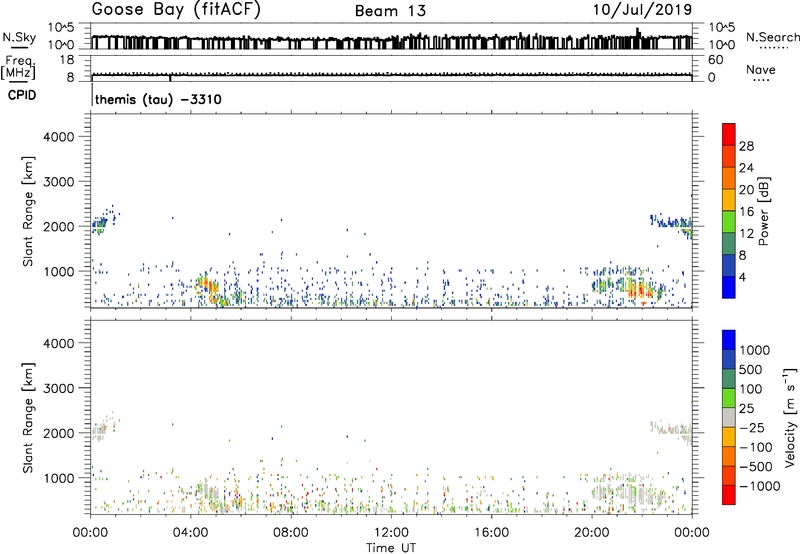Click the 'CPID' label
This screenshot has height=554, width=800.
(22, 95)
